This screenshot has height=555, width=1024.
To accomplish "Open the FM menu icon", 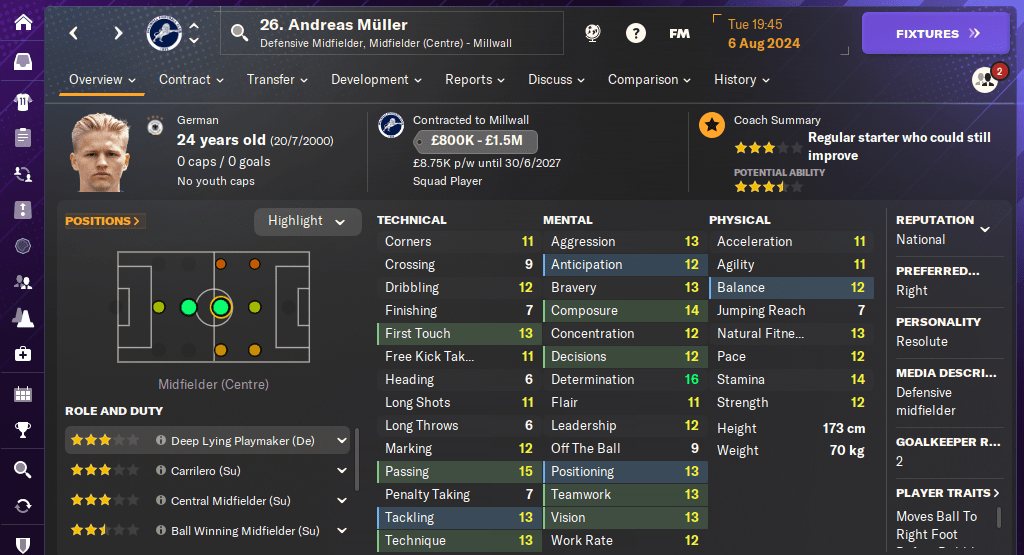I will pos(679,33).
